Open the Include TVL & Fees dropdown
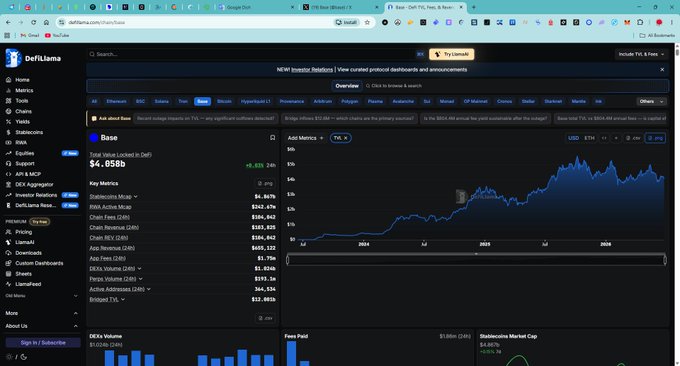The image size is (680, 366). [641, 54]
